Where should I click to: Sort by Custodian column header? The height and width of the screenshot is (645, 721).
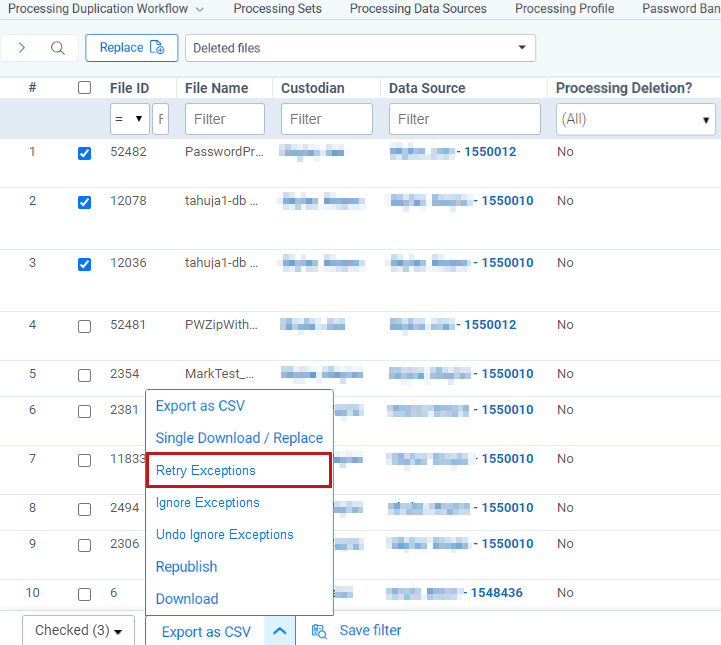pyautogui.click(x=313, y=88)
